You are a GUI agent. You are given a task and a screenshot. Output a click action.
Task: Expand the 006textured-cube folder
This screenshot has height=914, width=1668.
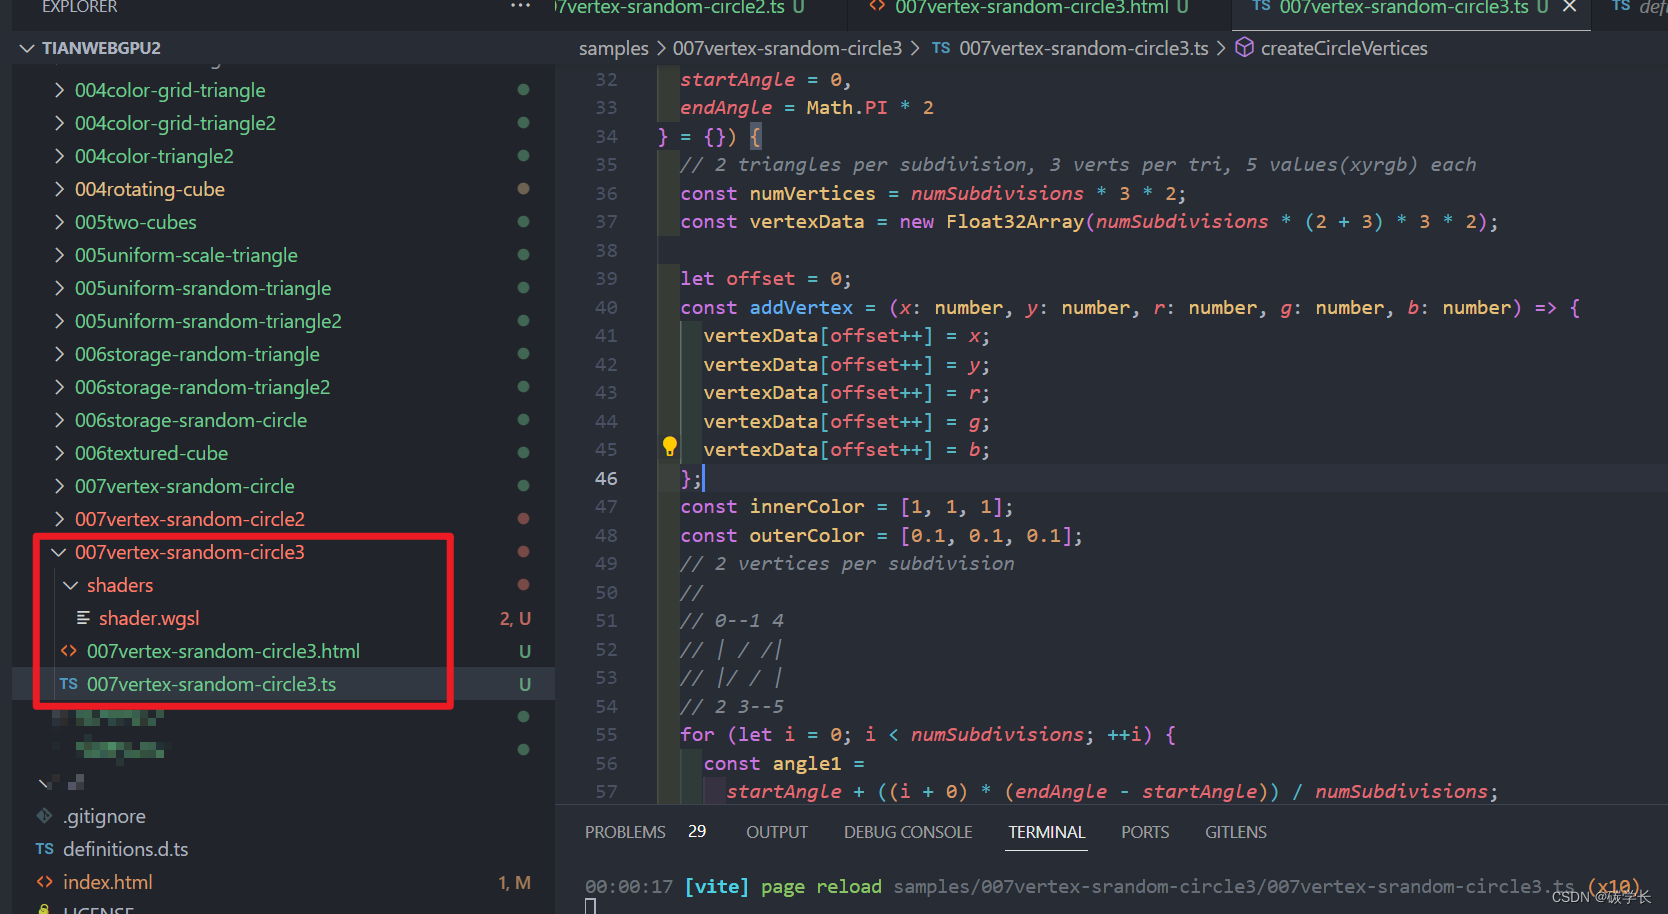pyautogui.click(x=60, y=453)
